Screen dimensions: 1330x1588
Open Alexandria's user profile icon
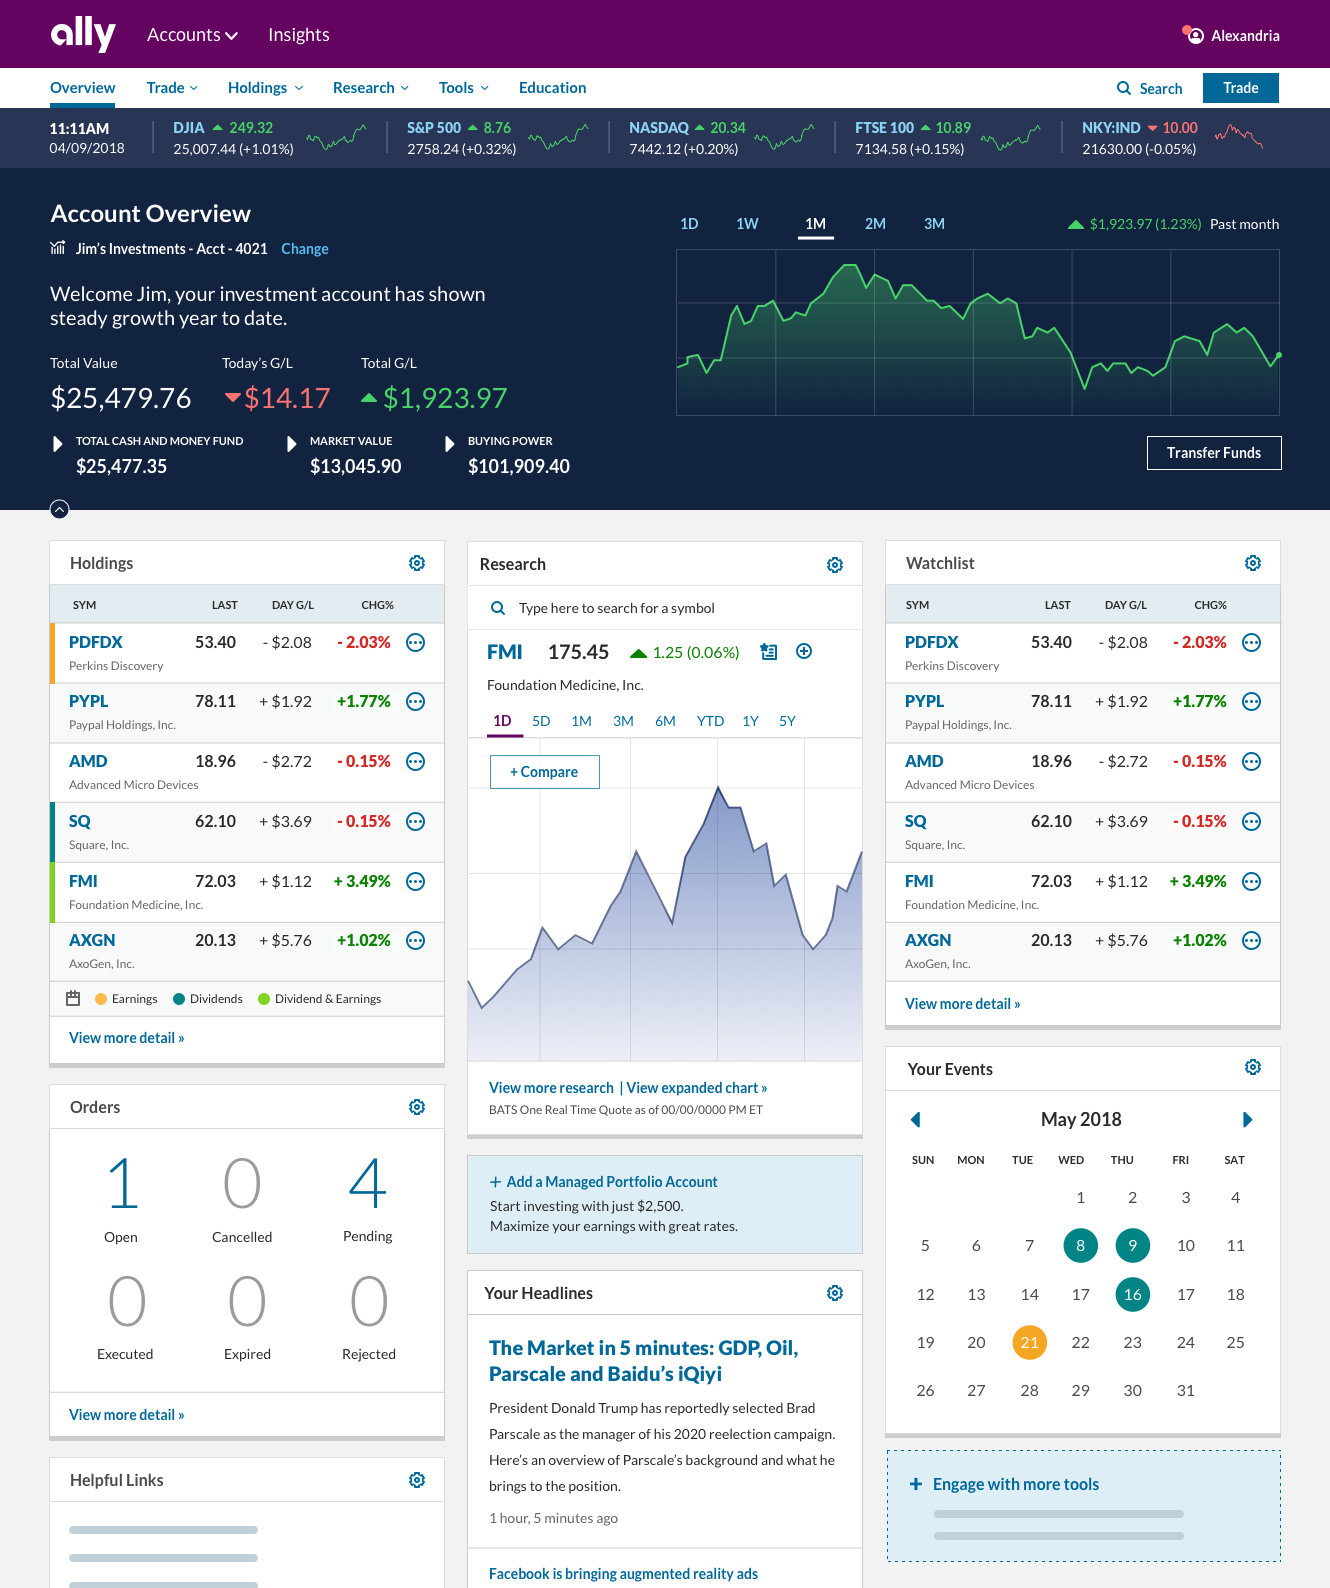pos(1194,35)
